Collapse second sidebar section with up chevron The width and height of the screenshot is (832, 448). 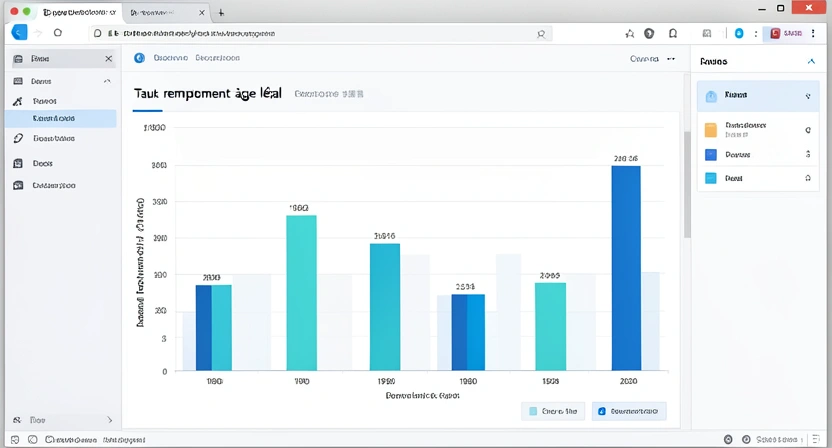[105, 82]
